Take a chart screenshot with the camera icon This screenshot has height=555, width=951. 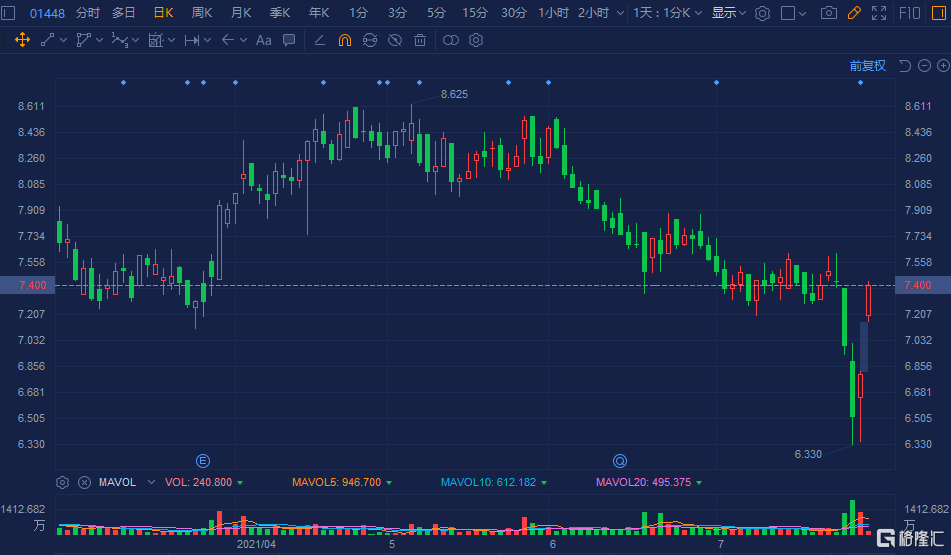pyautogui.click(x=829, y=13)
